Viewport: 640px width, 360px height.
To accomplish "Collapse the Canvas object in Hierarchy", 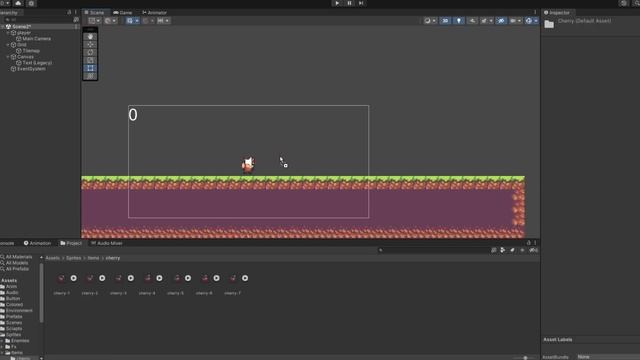I will (x=8, y=57).
